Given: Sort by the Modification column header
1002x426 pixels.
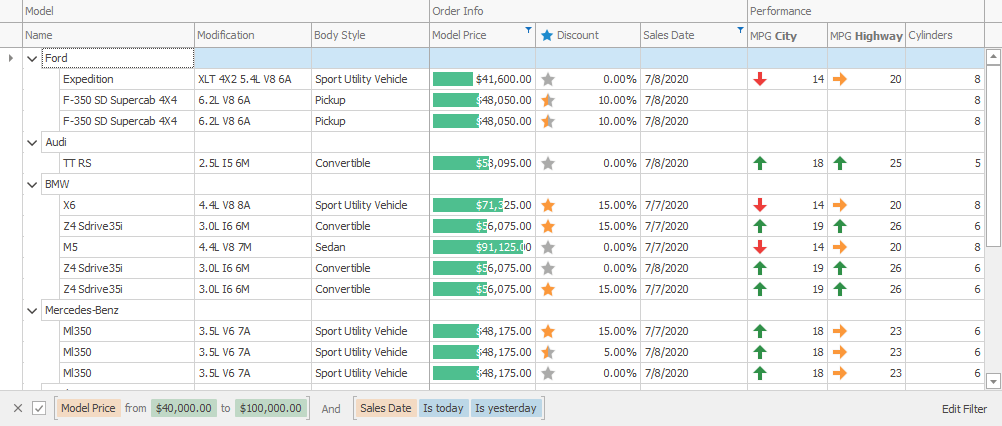Looking at the screenshot, I should point(253,35).
